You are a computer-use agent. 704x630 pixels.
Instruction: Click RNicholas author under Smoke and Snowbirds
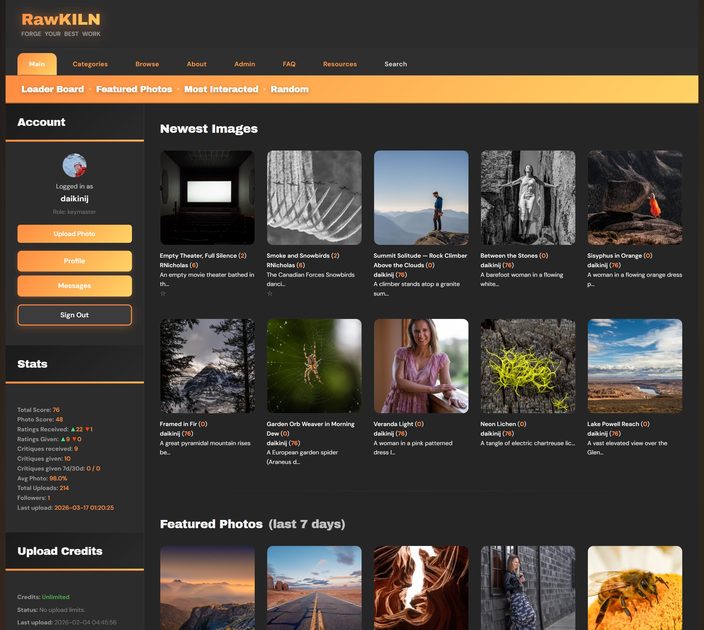(281, 265)
